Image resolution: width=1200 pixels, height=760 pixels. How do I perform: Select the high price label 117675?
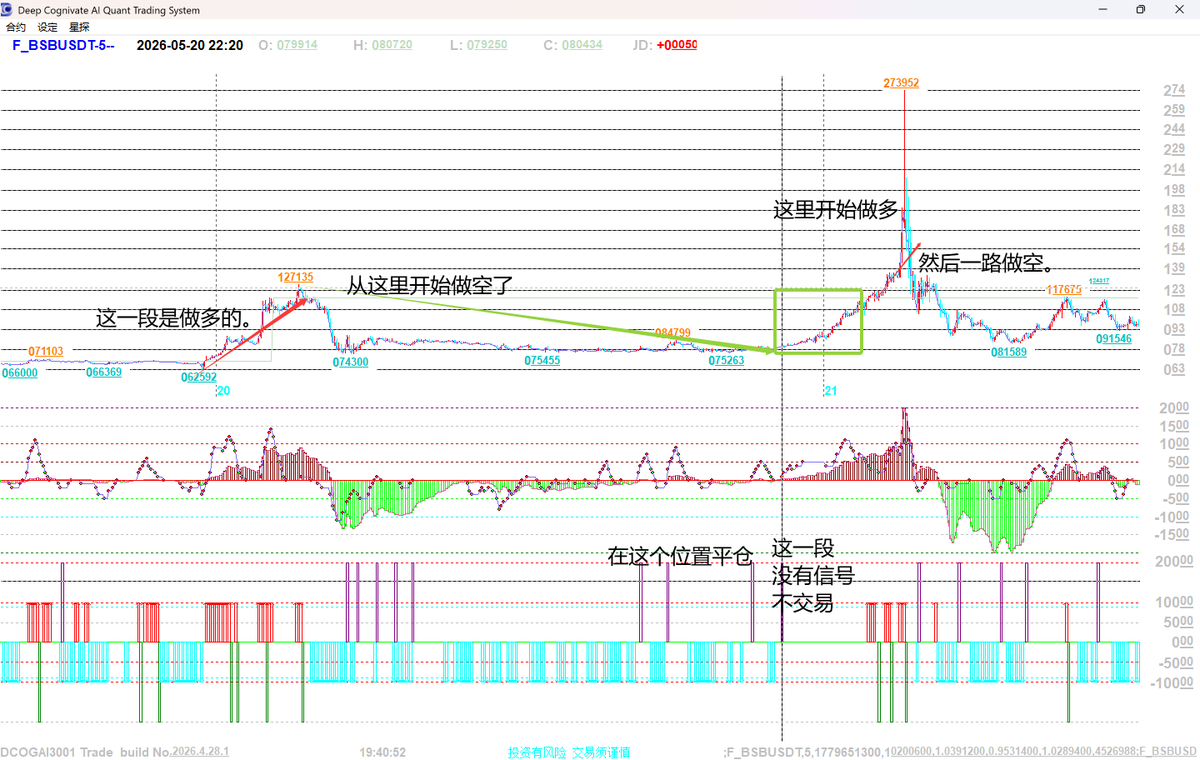1064,290
